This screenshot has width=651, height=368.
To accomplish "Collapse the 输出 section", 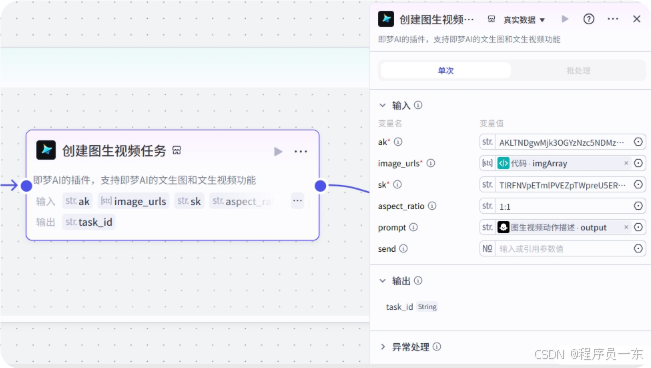I will coord(382,281).
